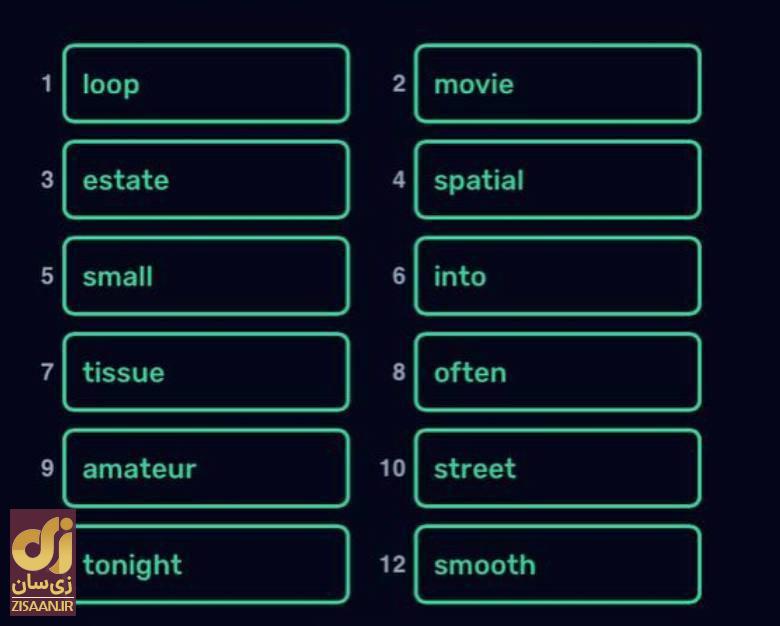
Task: Click the number 12 label beside "smooth"
Action: coord(393,565)
